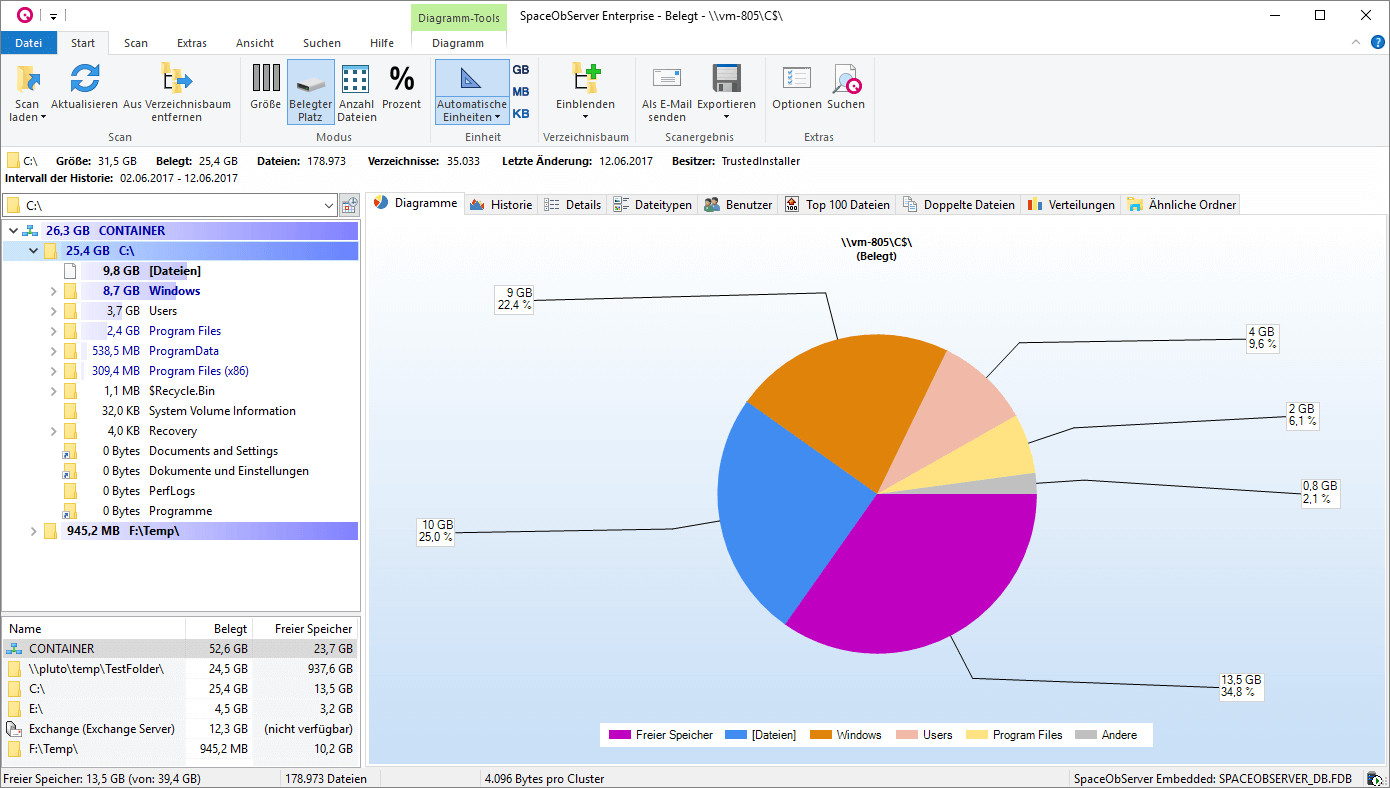
Task: Open the Dateitypen tab
Action: point(653,204)
